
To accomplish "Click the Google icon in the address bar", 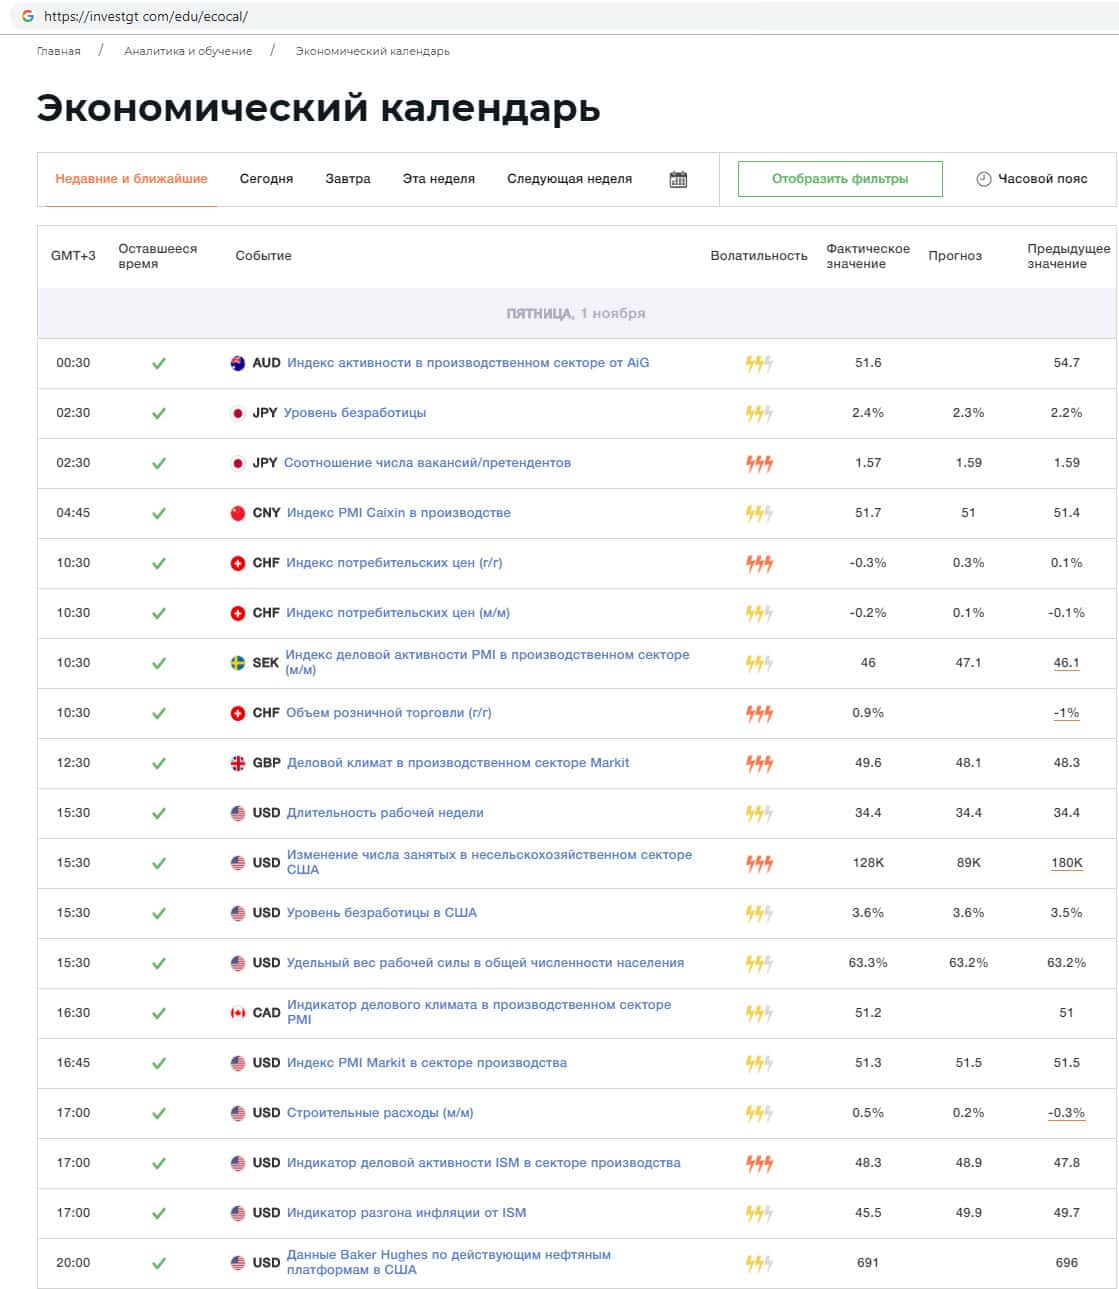I will pos(27,16).
